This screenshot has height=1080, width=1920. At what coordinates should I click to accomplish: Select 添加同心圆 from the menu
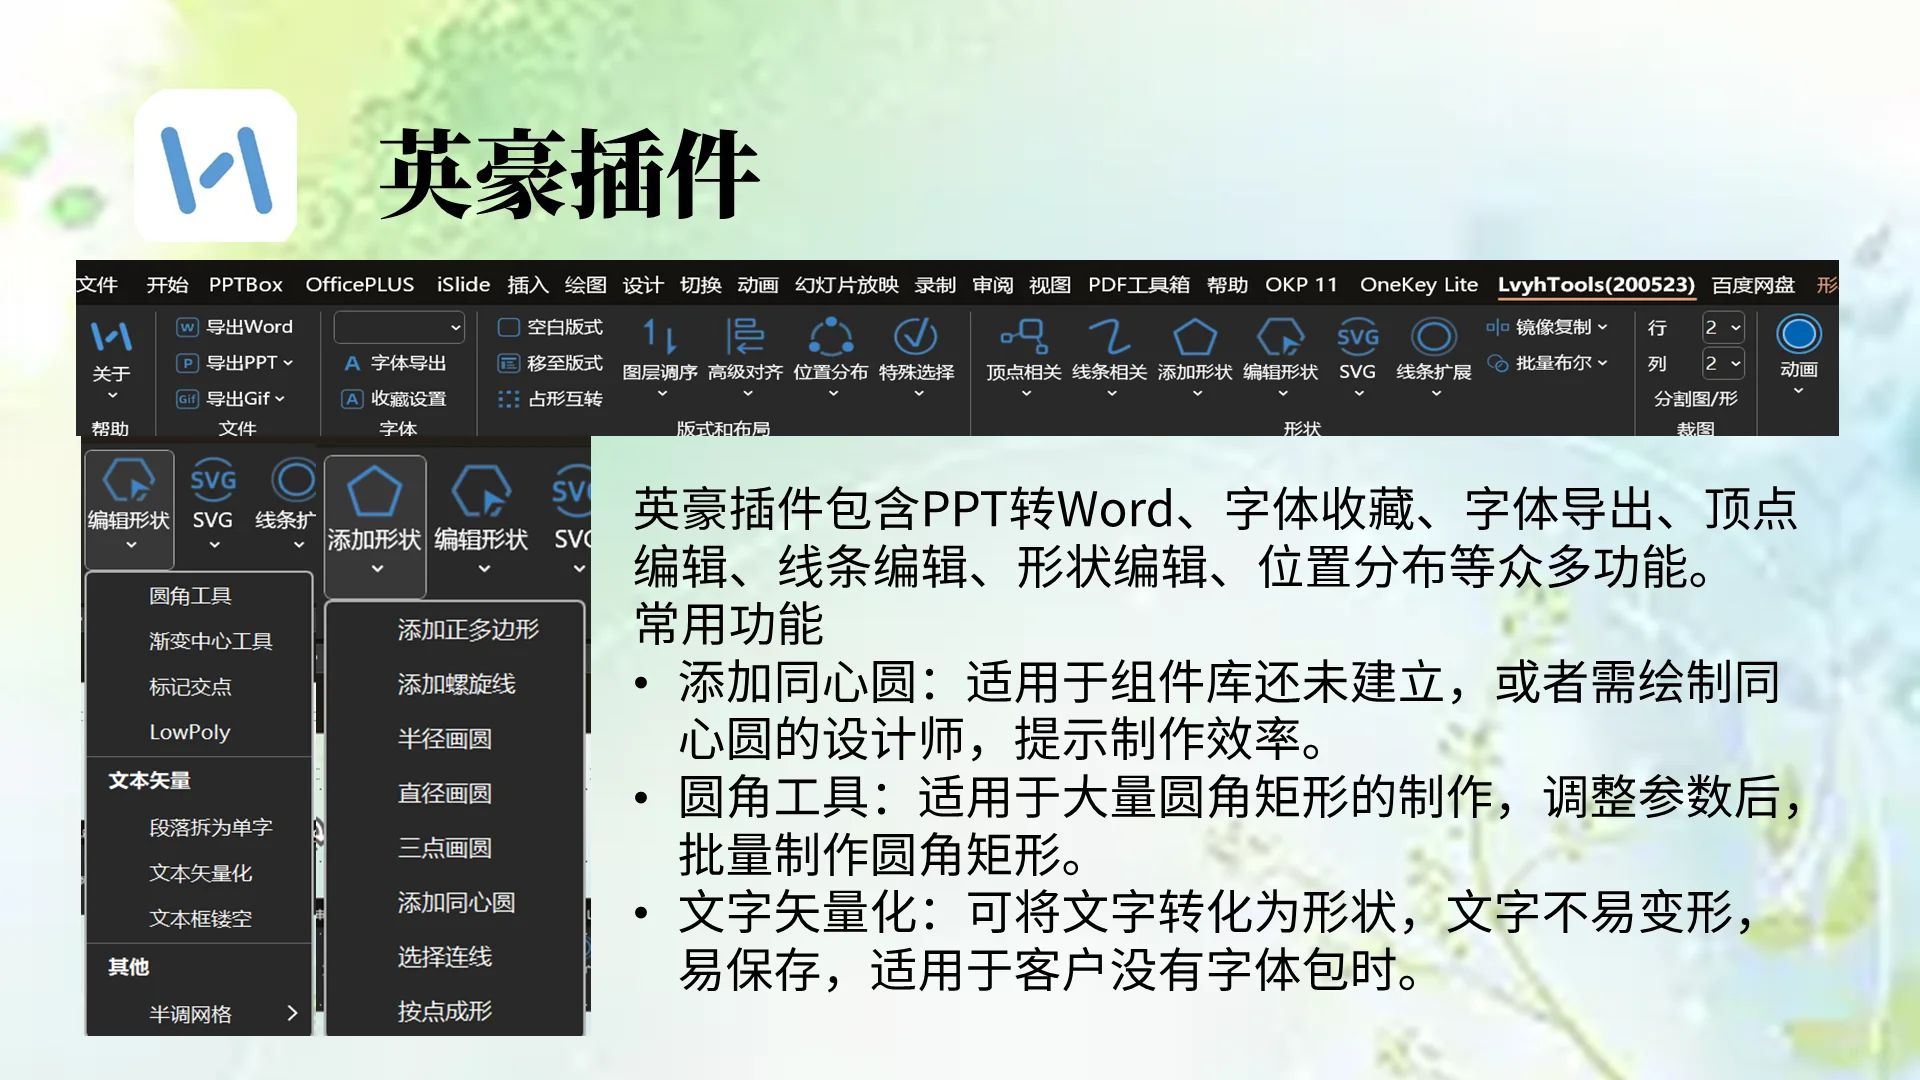coord(455,902)
